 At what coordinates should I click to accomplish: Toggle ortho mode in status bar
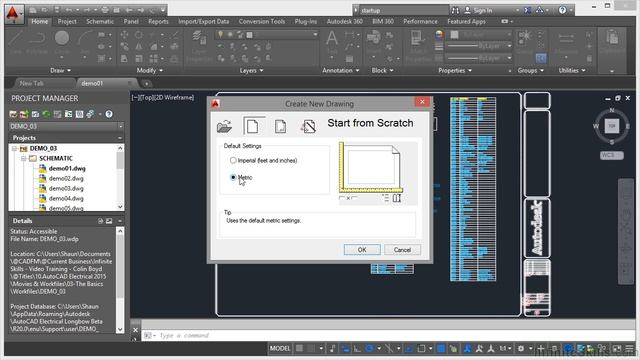click(x=357, y=349)
